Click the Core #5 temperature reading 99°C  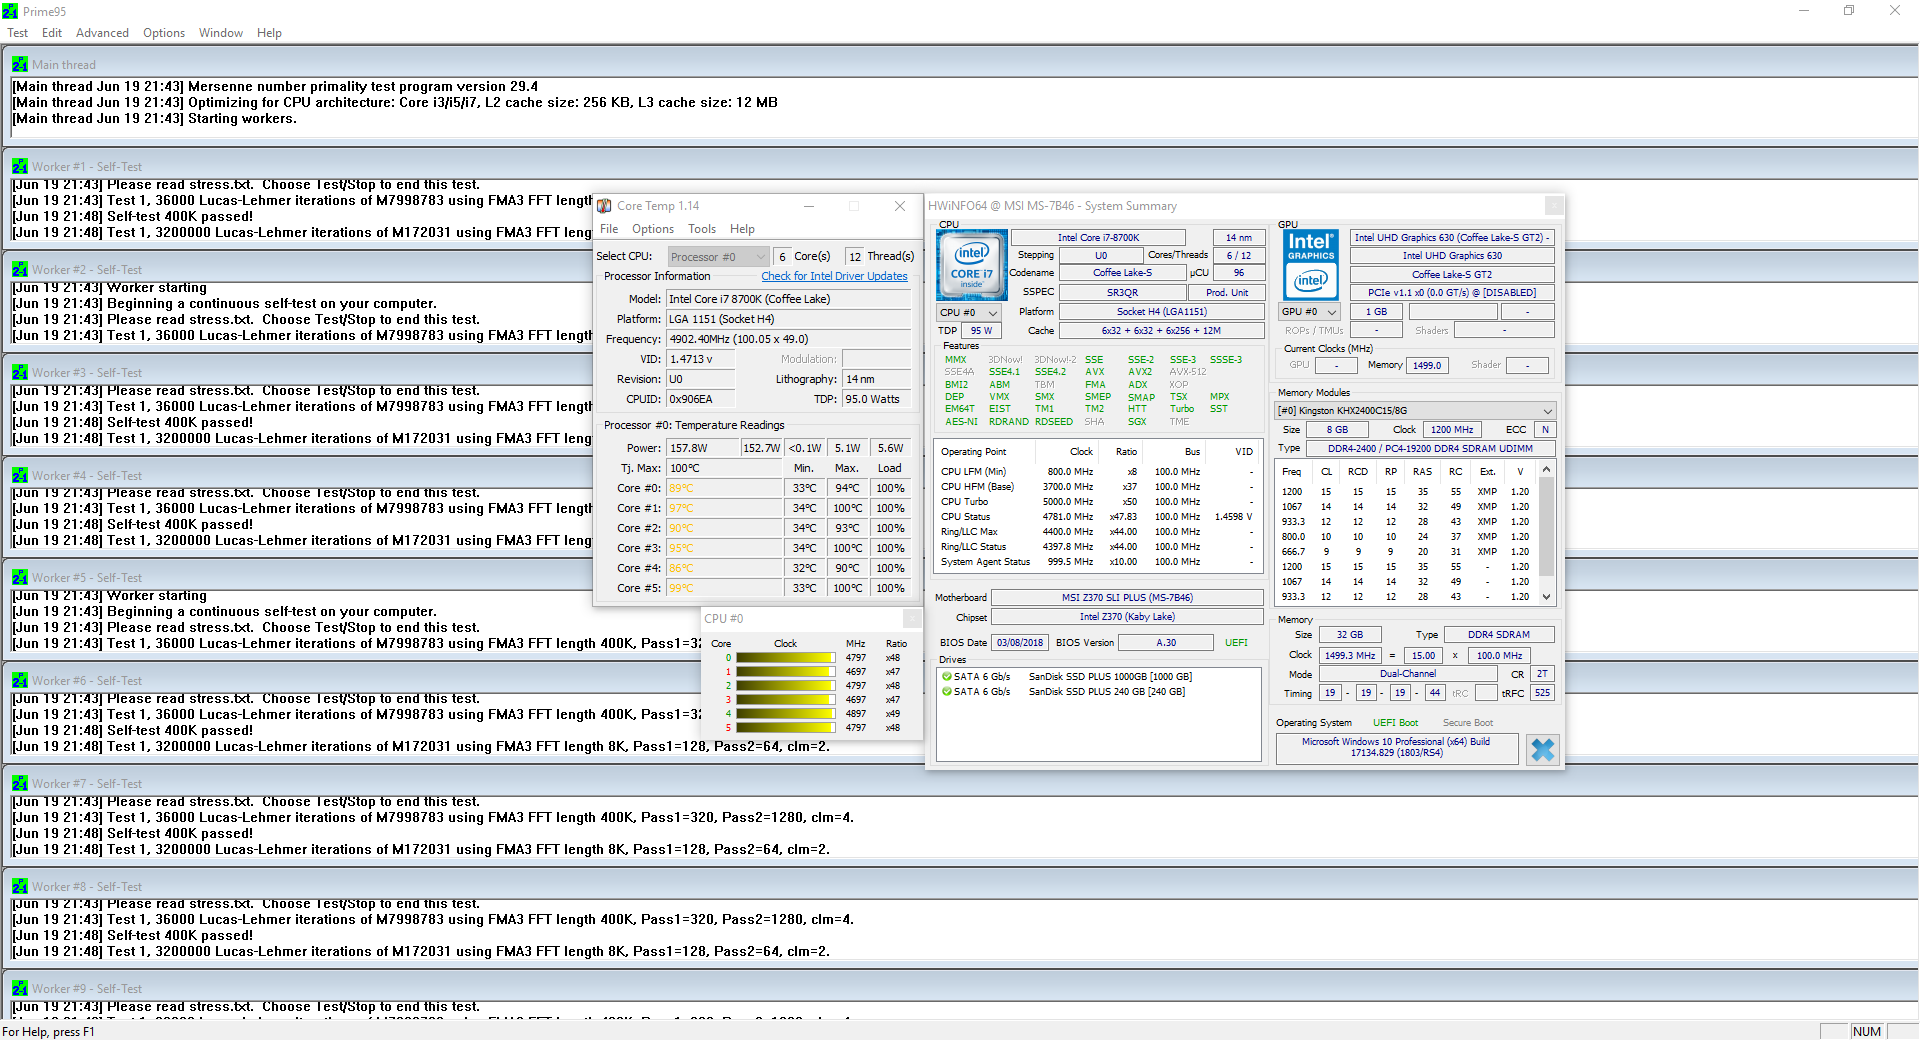point(724,588)
